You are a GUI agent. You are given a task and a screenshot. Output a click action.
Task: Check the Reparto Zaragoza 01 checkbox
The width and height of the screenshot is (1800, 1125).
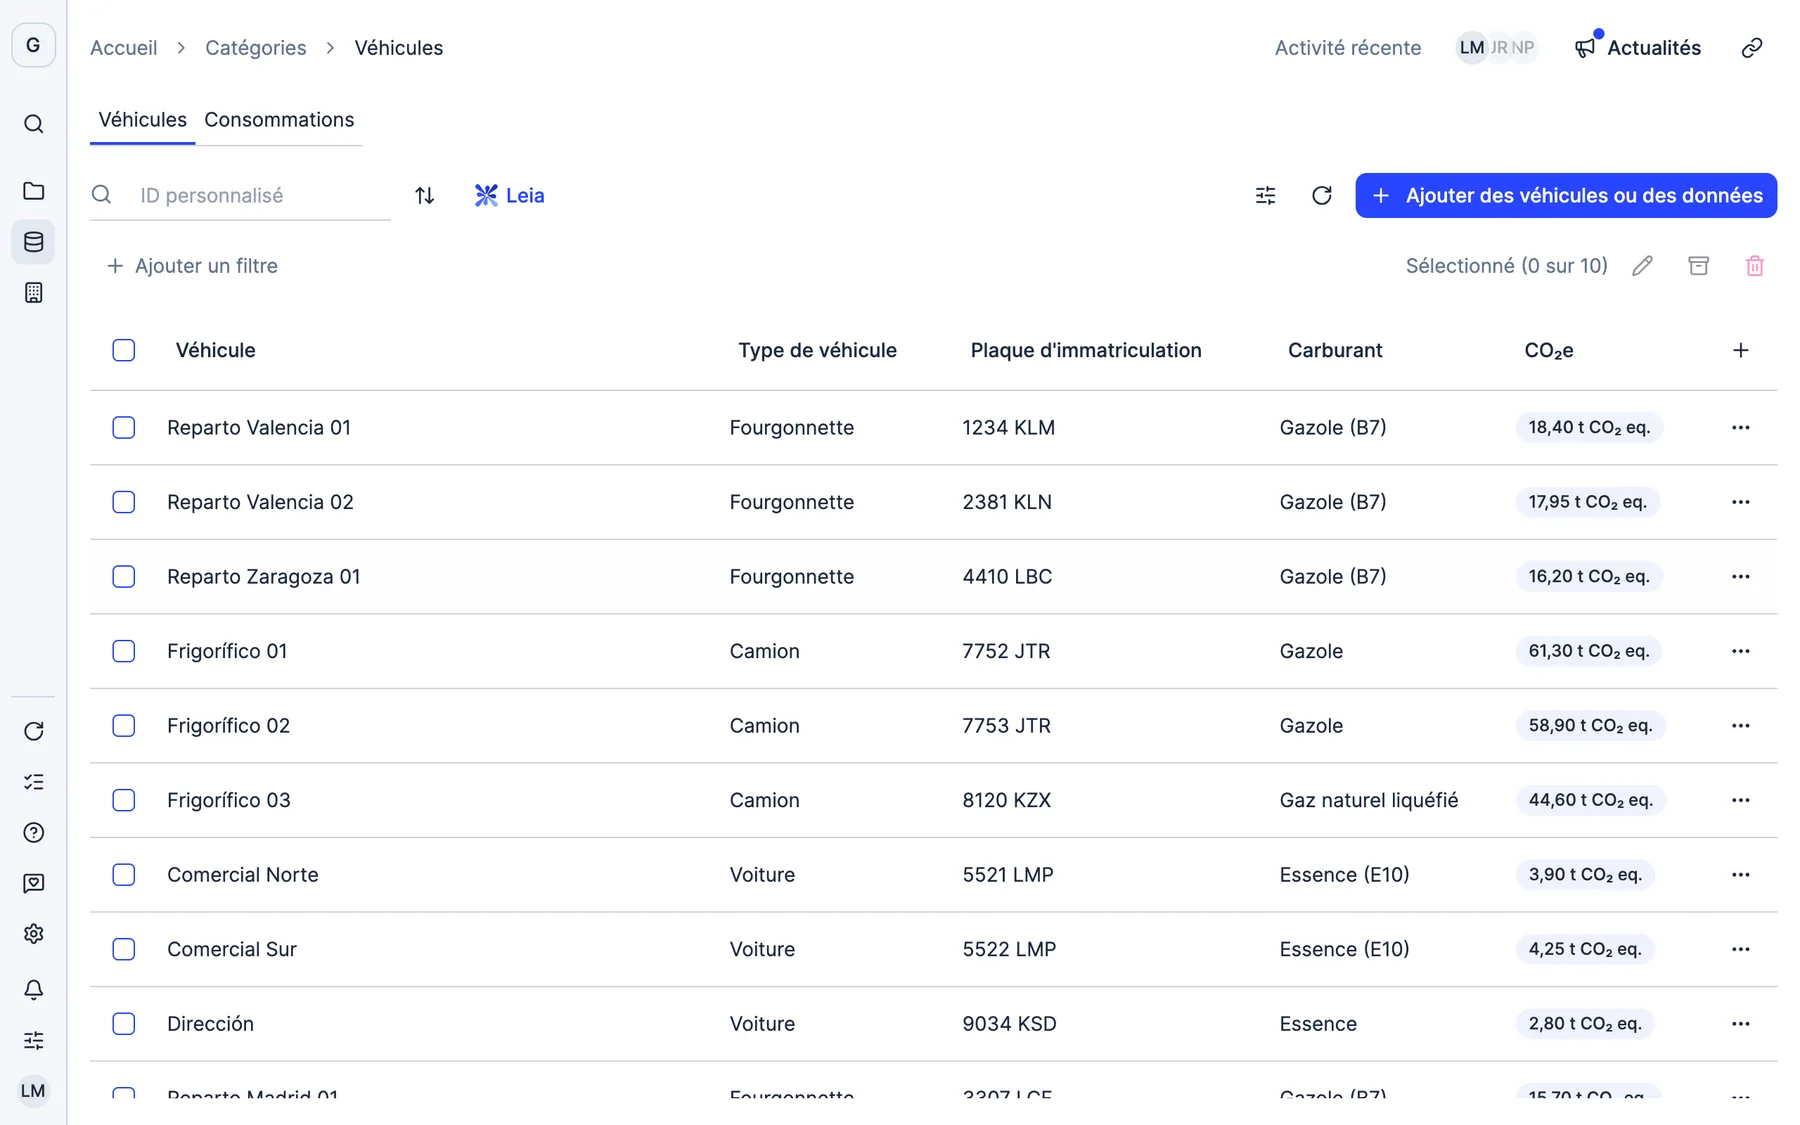123,576
